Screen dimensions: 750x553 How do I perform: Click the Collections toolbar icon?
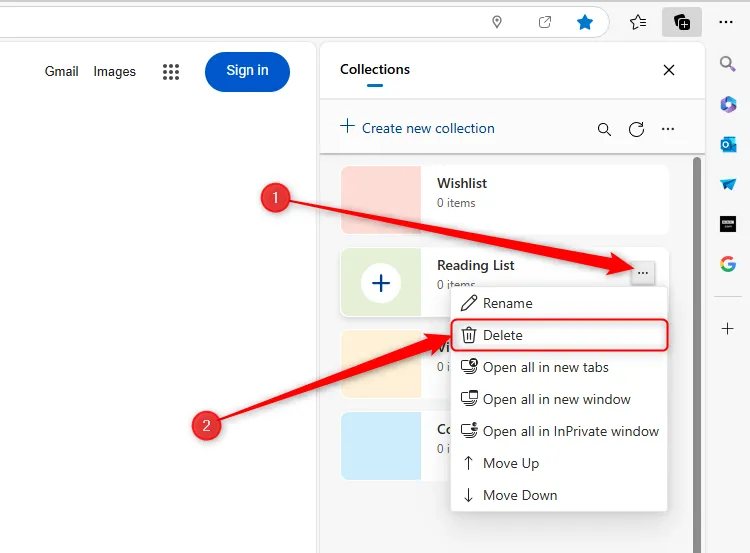[x=682, y=22]
